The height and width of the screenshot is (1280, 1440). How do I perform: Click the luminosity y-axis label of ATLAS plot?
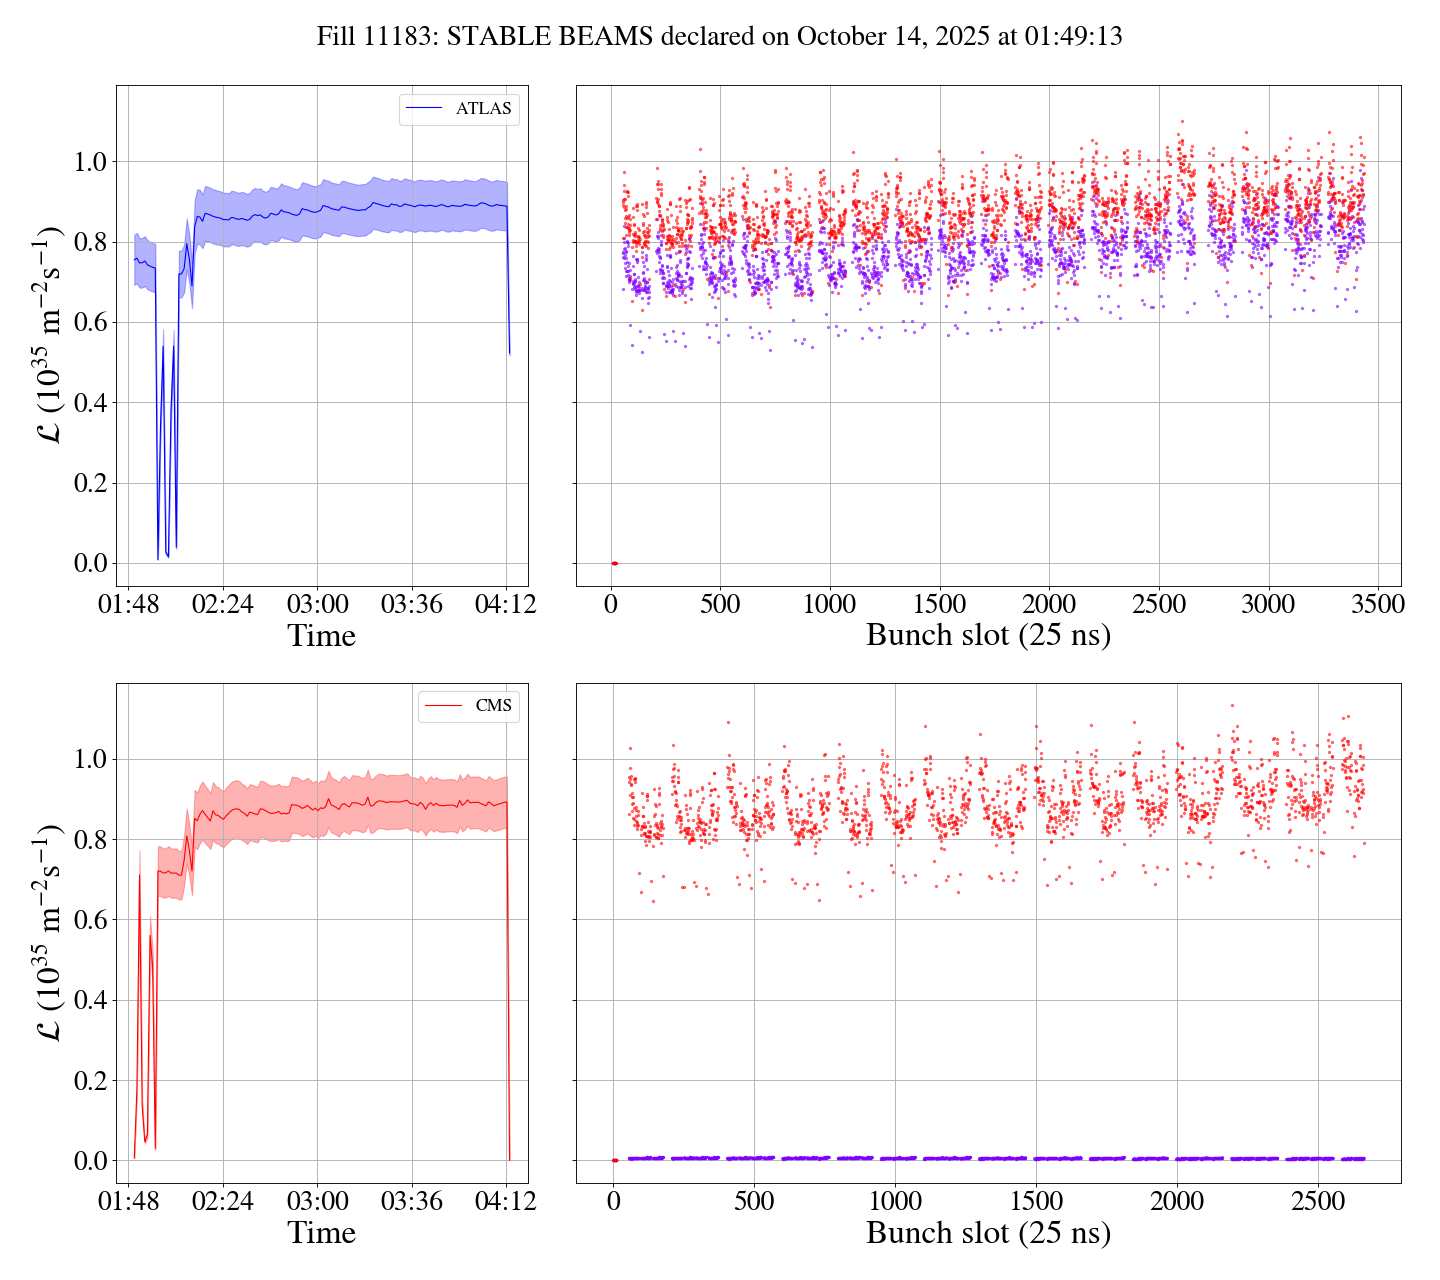pyautogui.click(x=49, y=336)
